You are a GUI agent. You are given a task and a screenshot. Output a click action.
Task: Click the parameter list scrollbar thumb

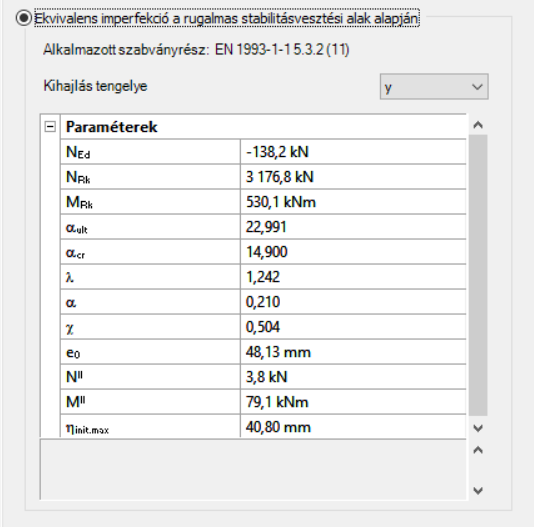[x=478, y=275]
